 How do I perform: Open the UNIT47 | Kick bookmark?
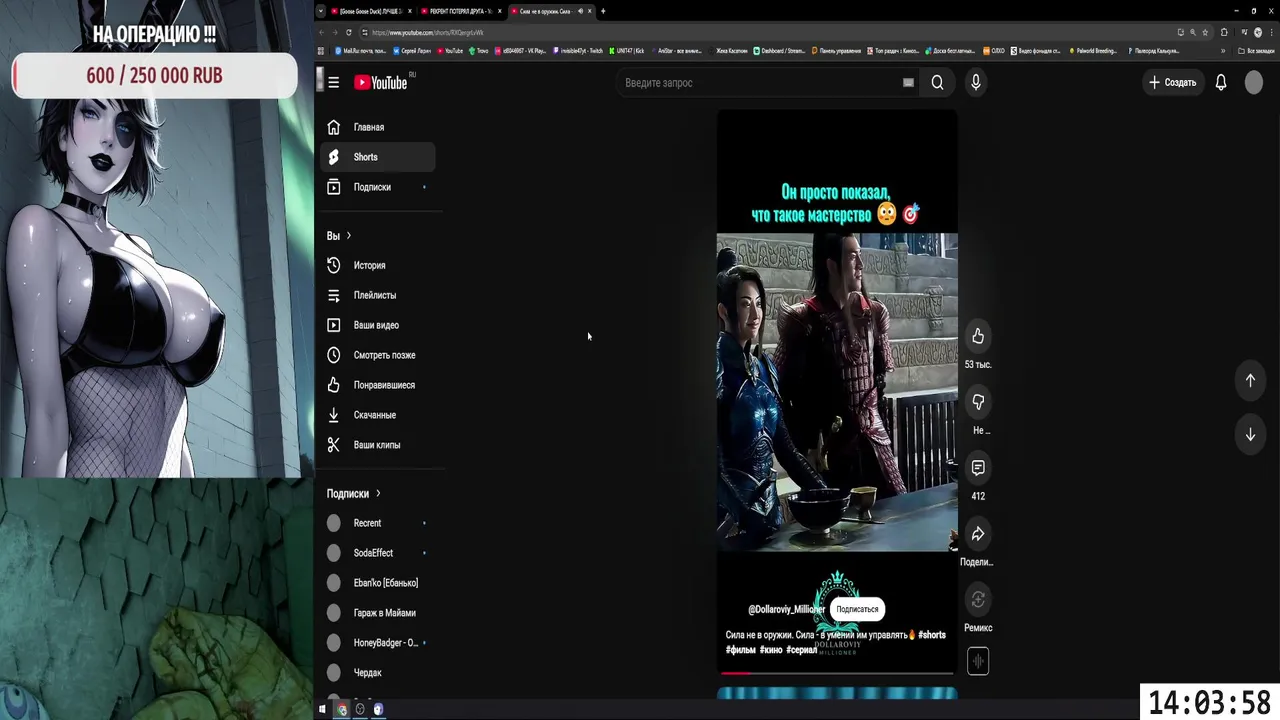click(x=625, y=50)
